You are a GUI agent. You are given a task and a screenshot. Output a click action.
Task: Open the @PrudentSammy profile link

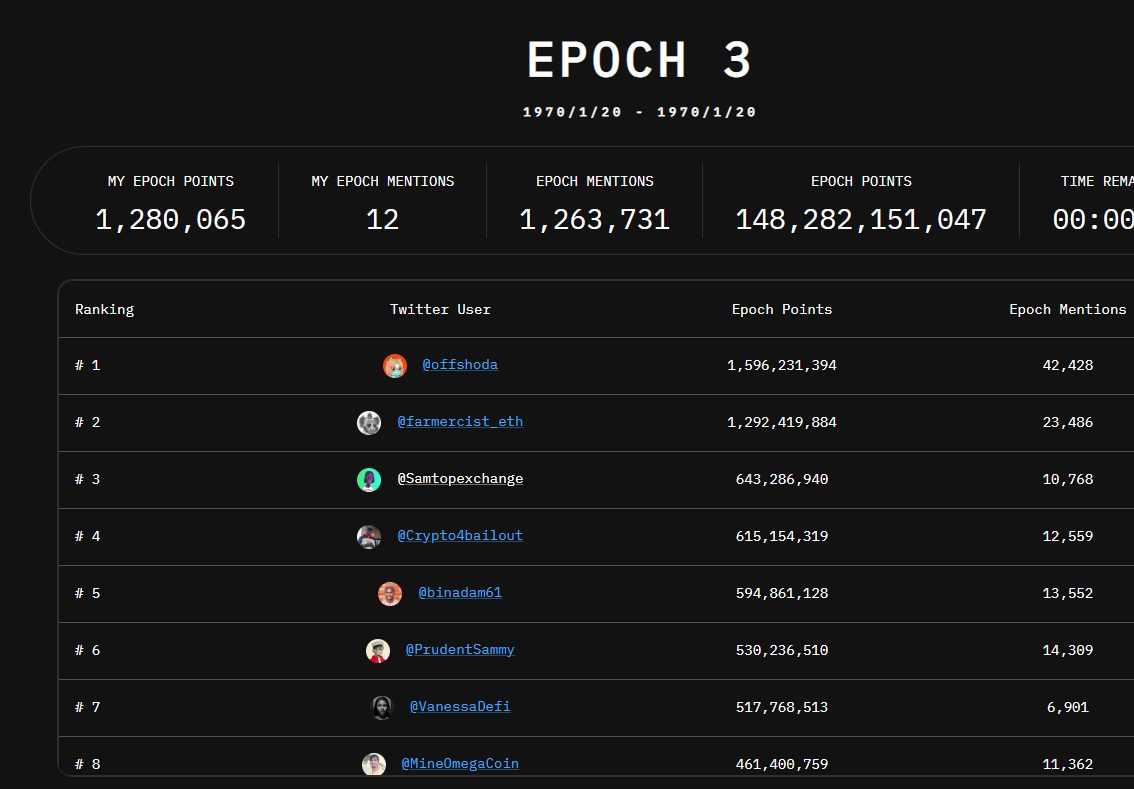[x=460, y=649]
